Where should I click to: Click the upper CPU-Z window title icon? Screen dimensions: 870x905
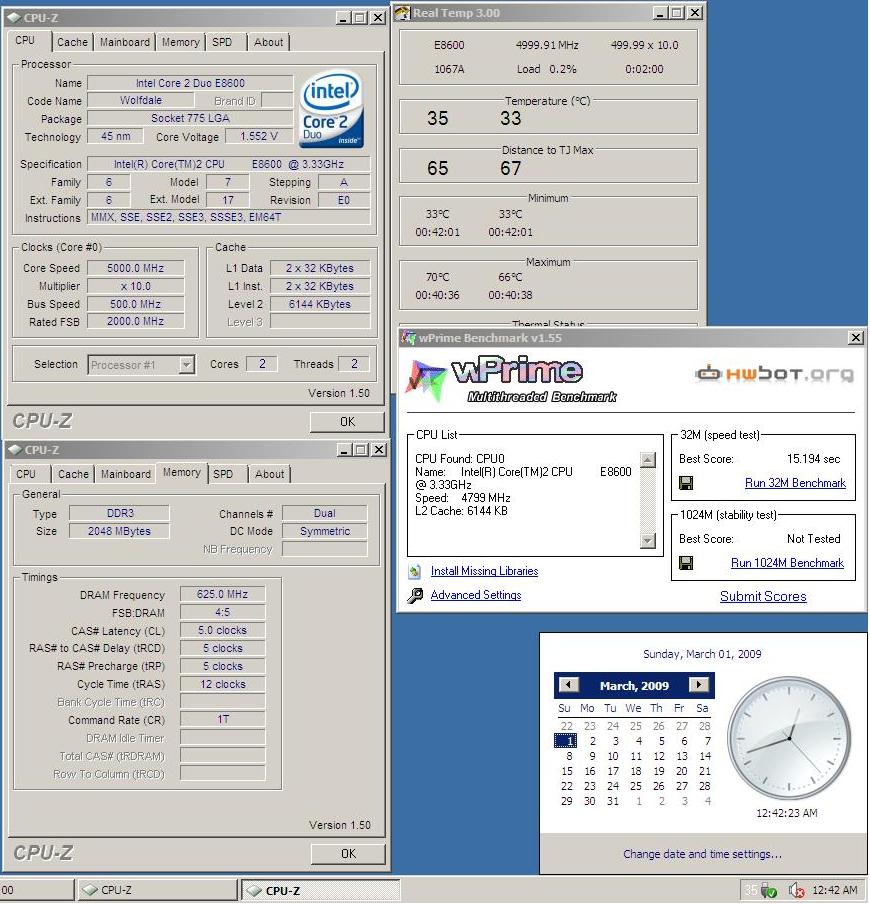(14, 18)
